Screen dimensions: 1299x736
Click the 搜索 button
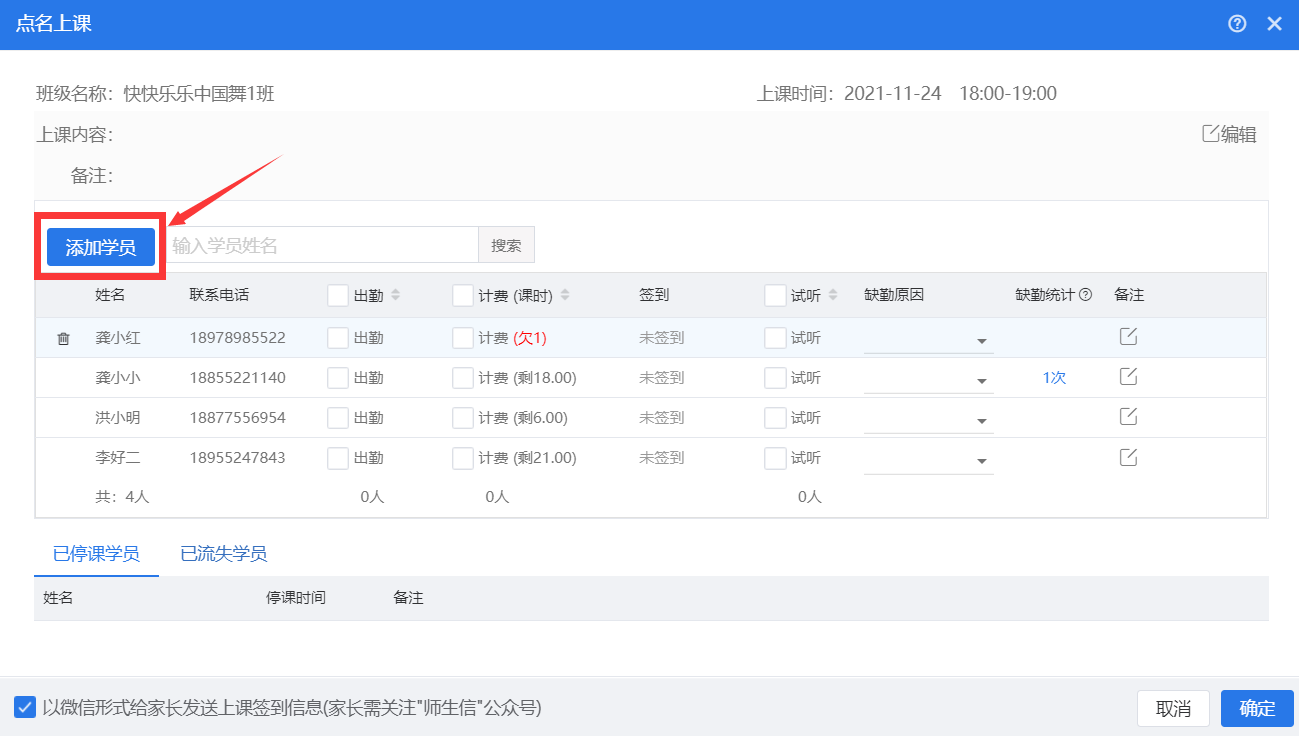click(x=507, y=245)
